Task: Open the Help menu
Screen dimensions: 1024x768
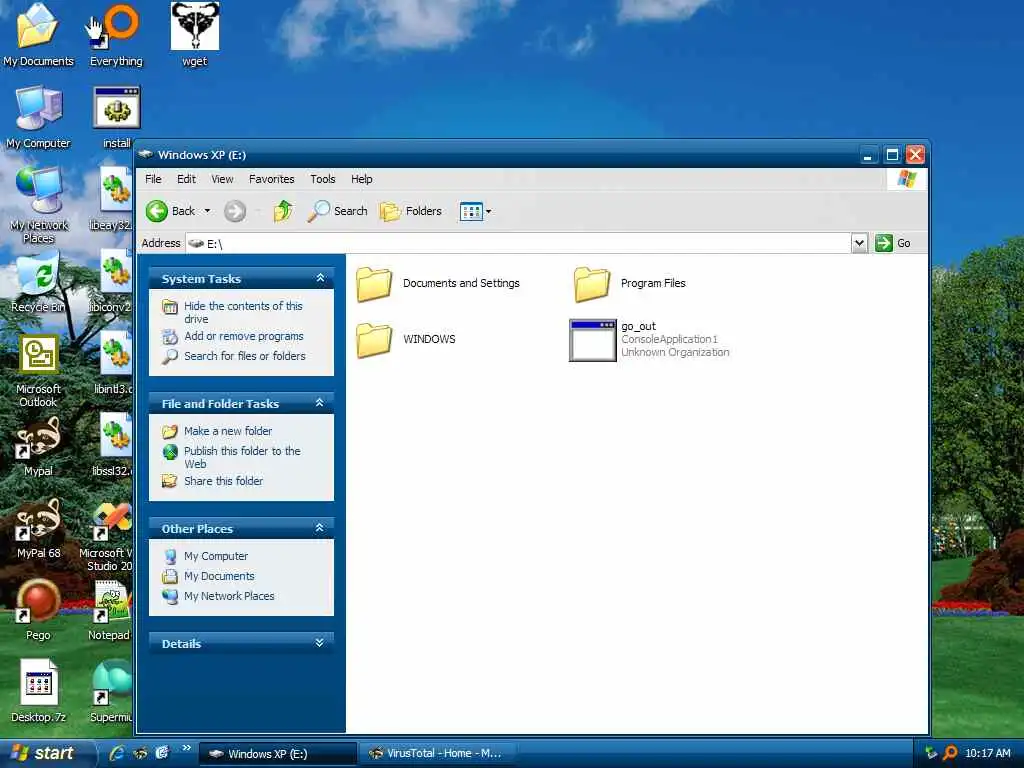Action: click(x=361, y=179)
